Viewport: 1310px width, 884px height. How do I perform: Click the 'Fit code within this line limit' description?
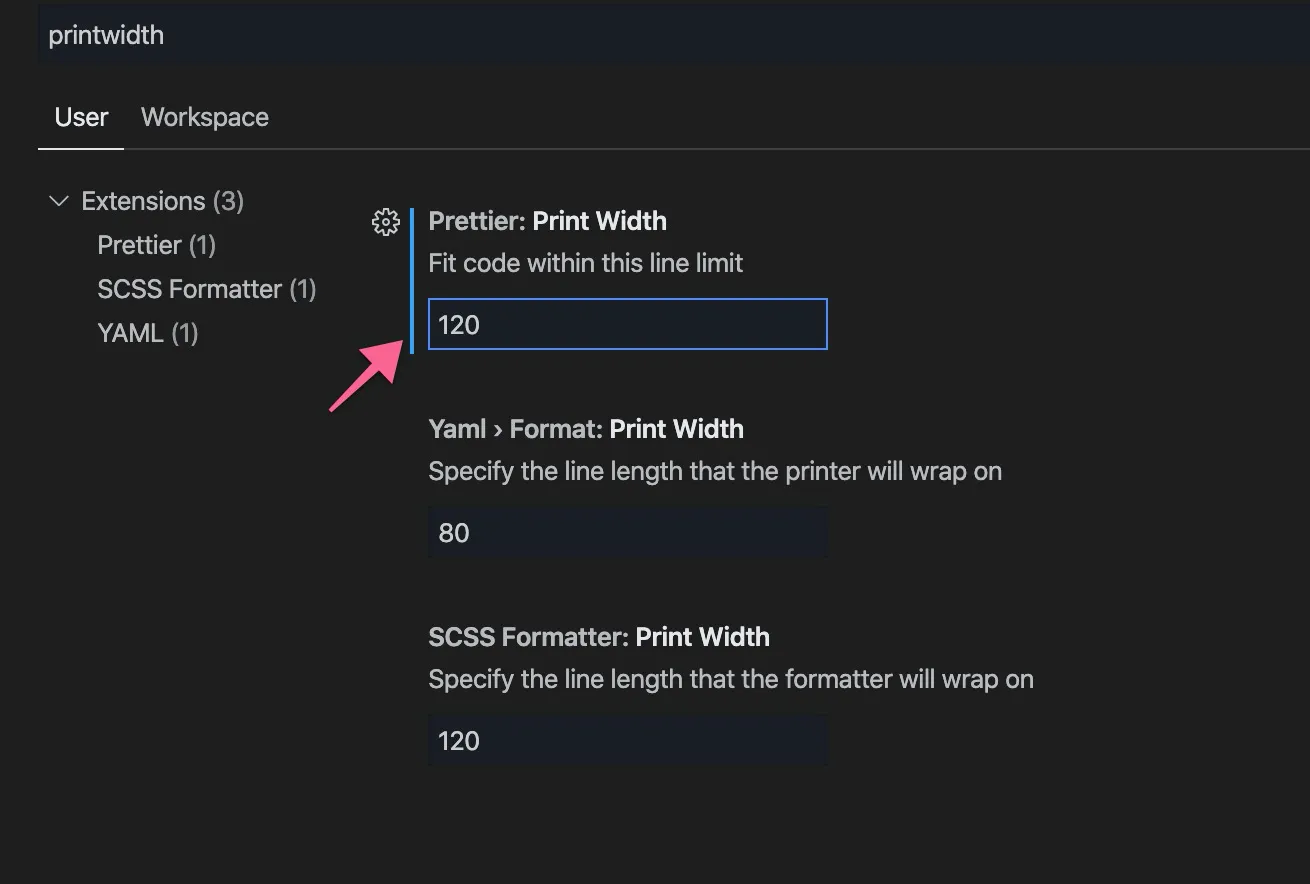[585, 263]
